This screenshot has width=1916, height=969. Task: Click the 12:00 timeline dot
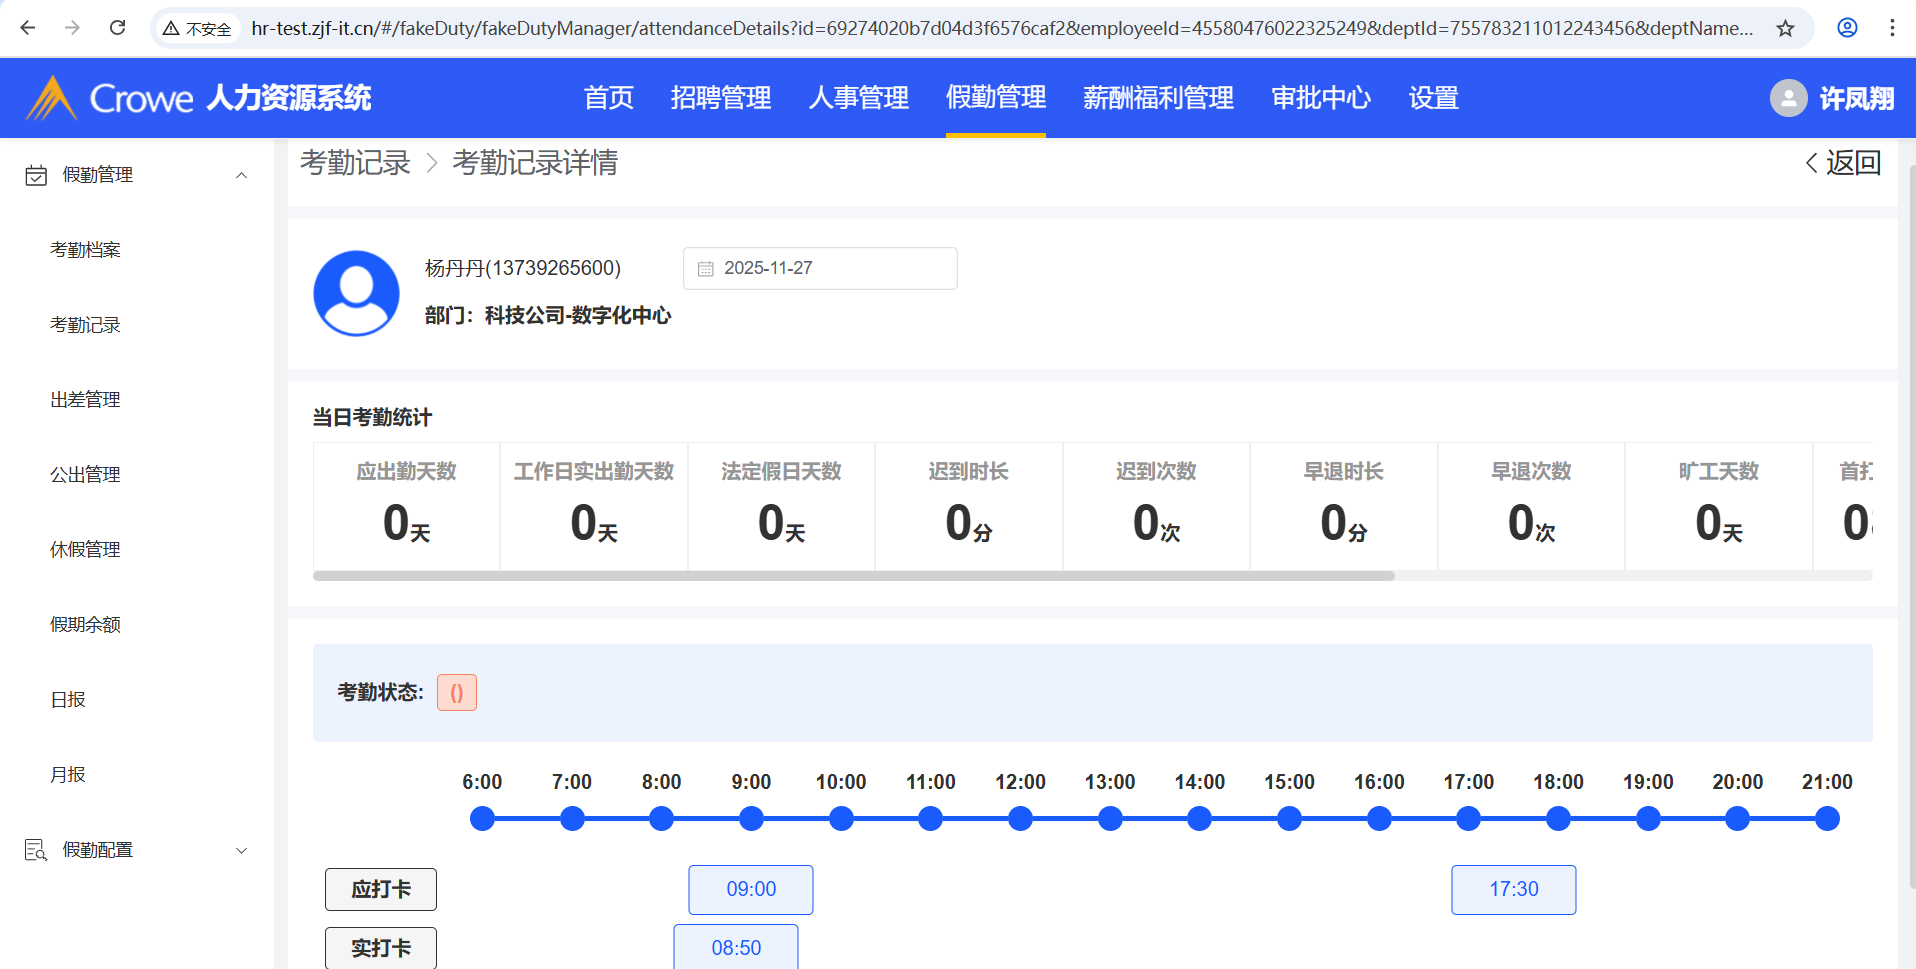tap(1020, 819)
